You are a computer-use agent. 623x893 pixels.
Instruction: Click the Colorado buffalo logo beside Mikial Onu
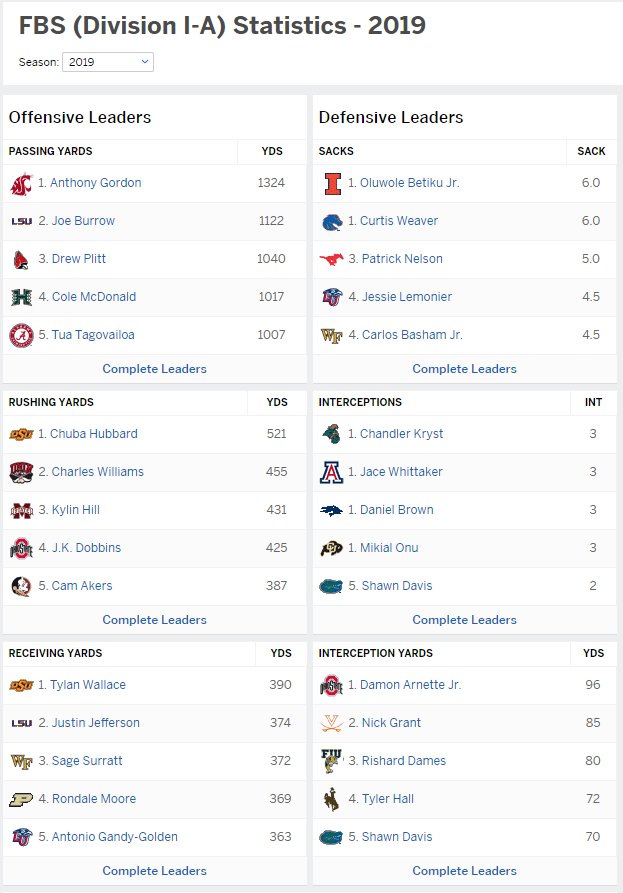(331, 548)
